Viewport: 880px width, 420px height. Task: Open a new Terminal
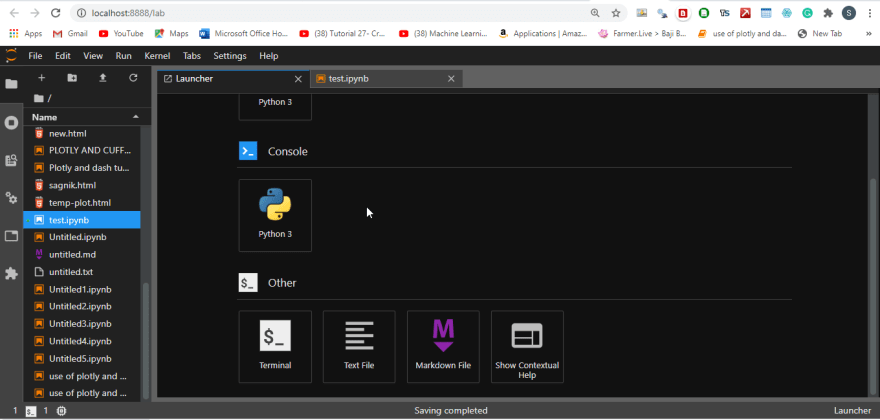(x=275, y=346)
